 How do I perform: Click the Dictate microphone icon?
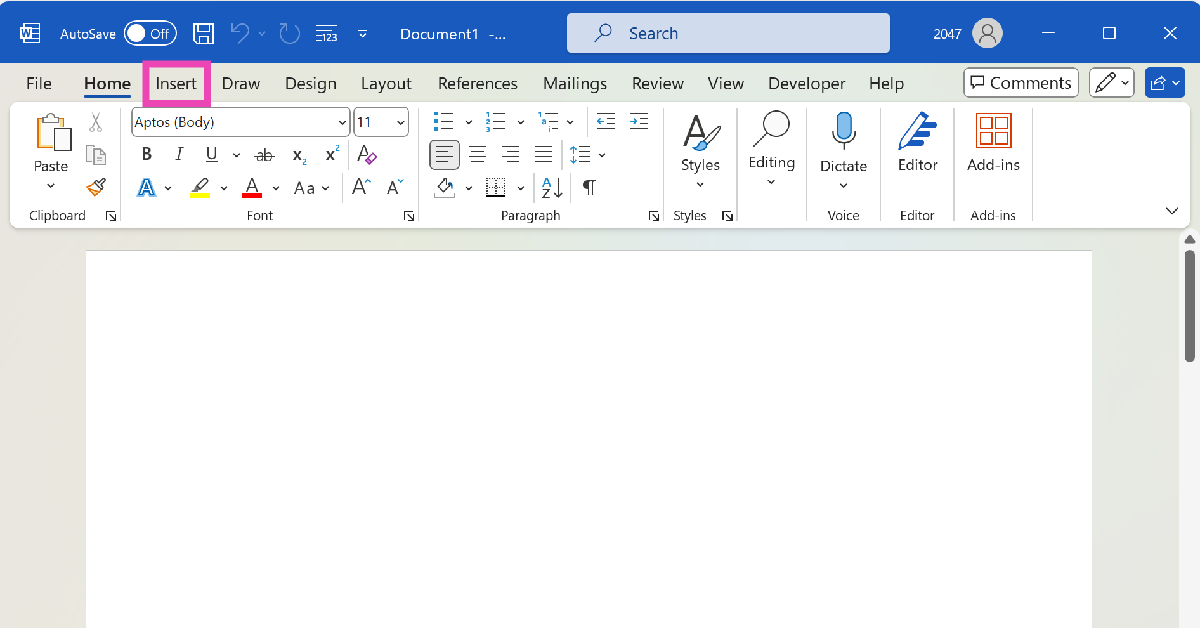click(x=843, y=132)
